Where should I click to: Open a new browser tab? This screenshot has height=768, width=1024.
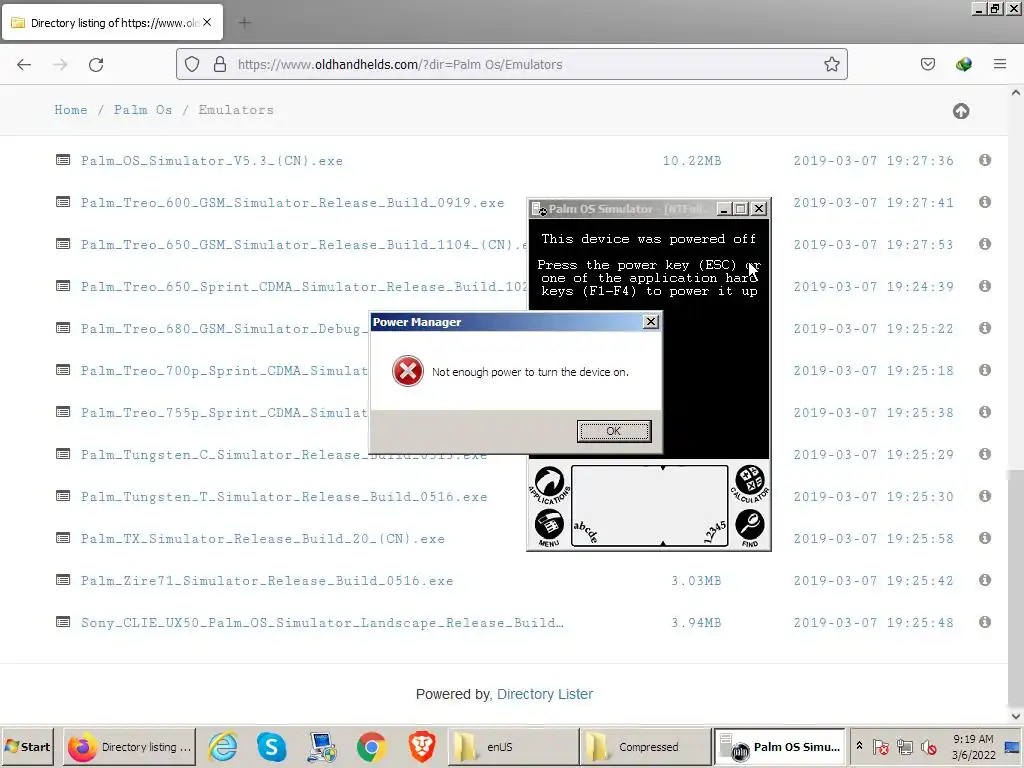pos(244,23)
